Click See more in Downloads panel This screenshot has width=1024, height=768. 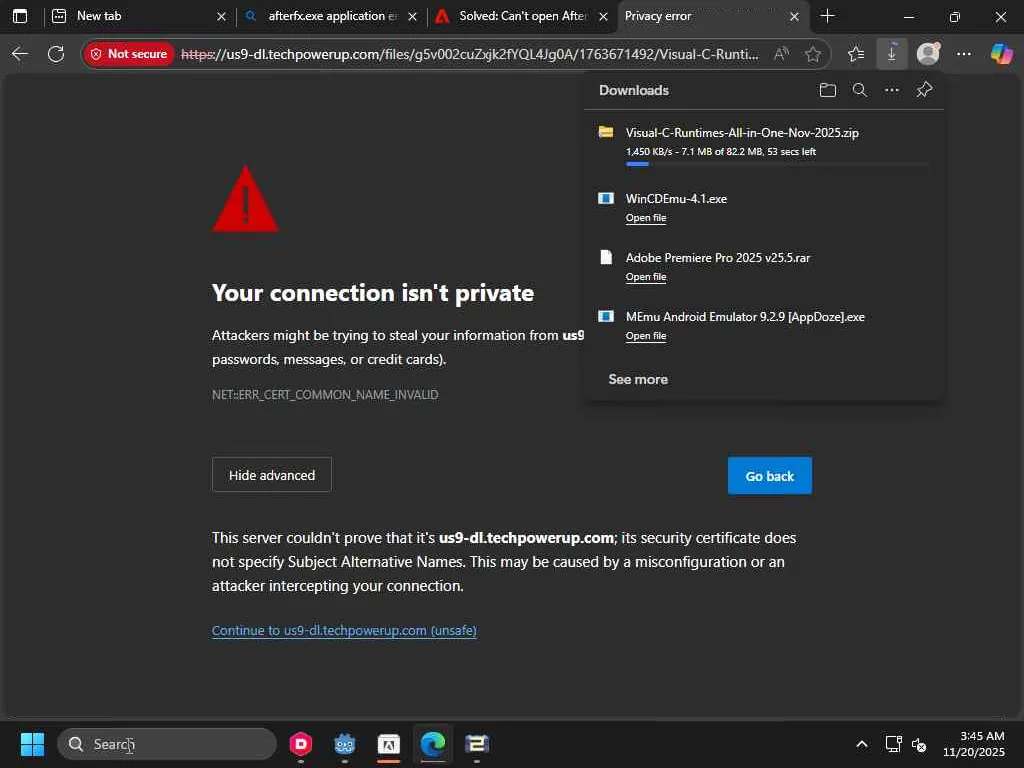point(637,379)
